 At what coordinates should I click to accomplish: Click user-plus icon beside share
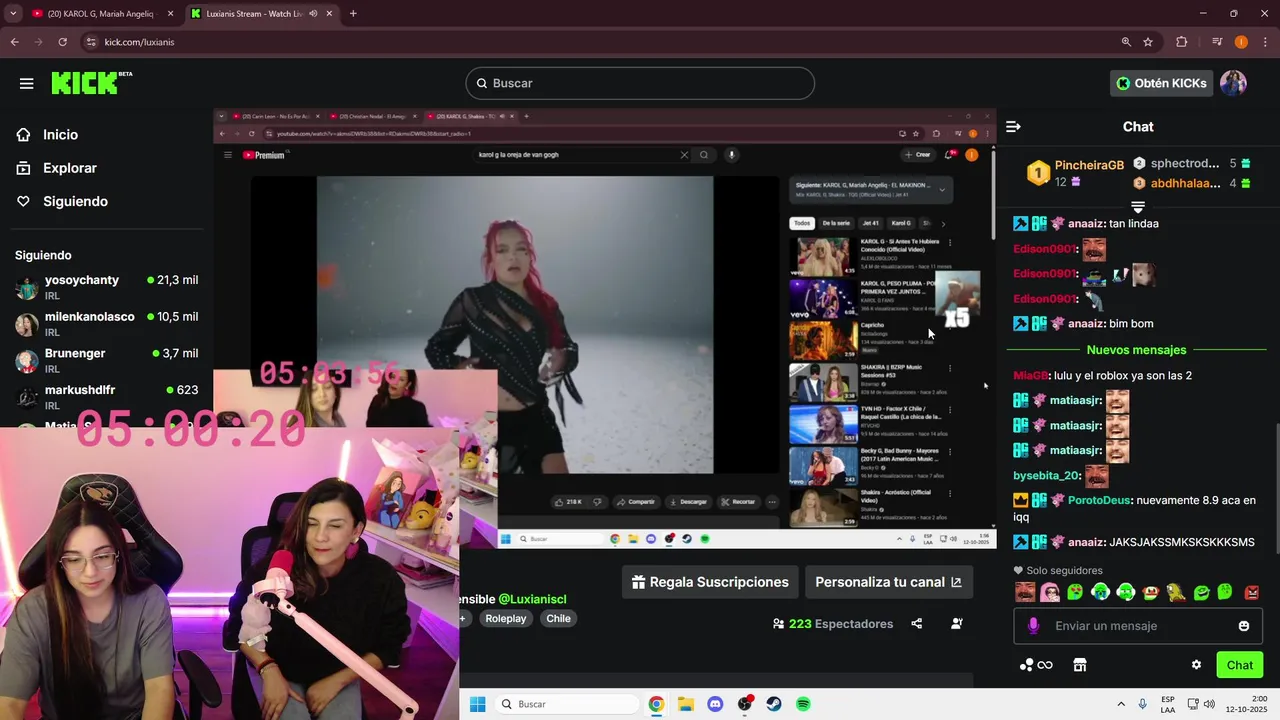coord(957,624)
